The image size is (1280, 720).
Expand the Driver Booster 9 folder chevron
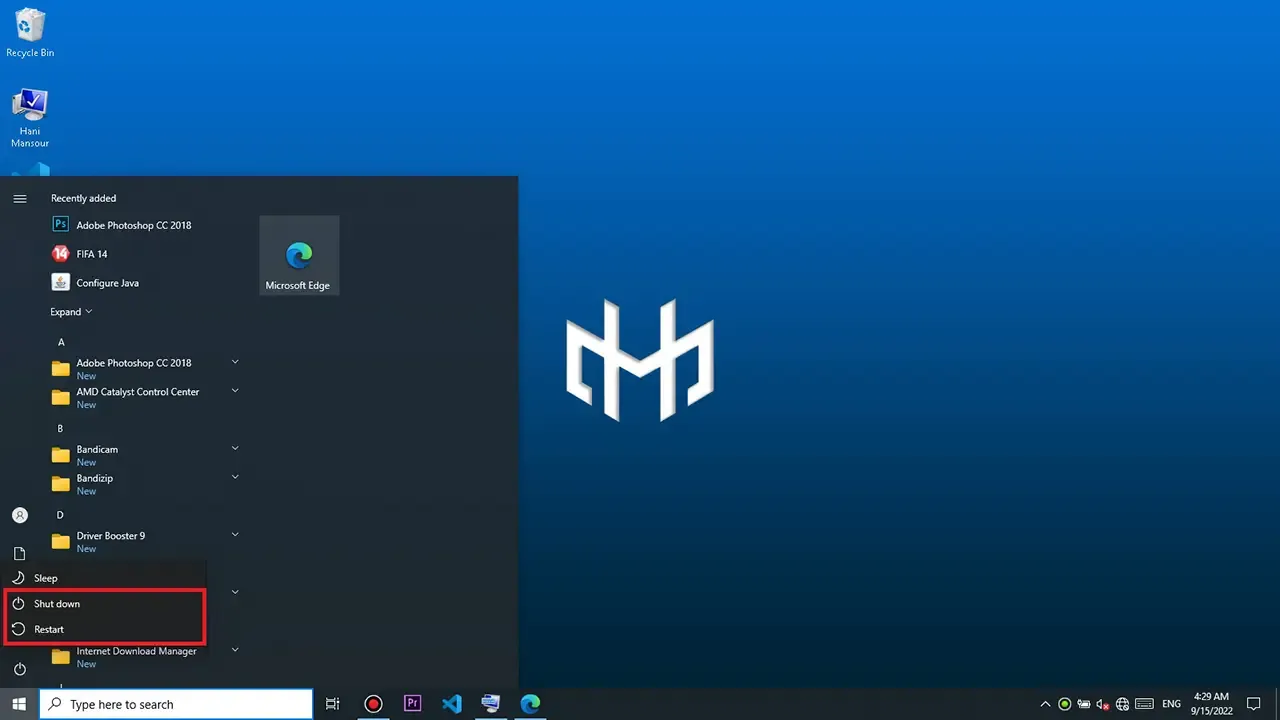pos(235,535)
